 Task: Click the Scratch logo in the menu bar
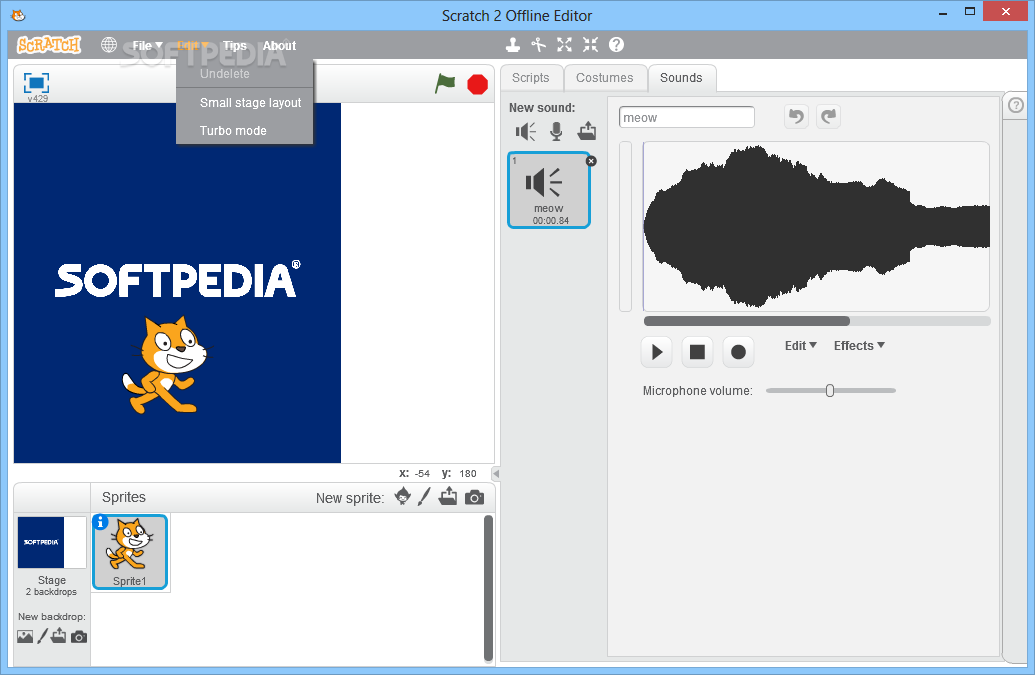pos(48,45)
